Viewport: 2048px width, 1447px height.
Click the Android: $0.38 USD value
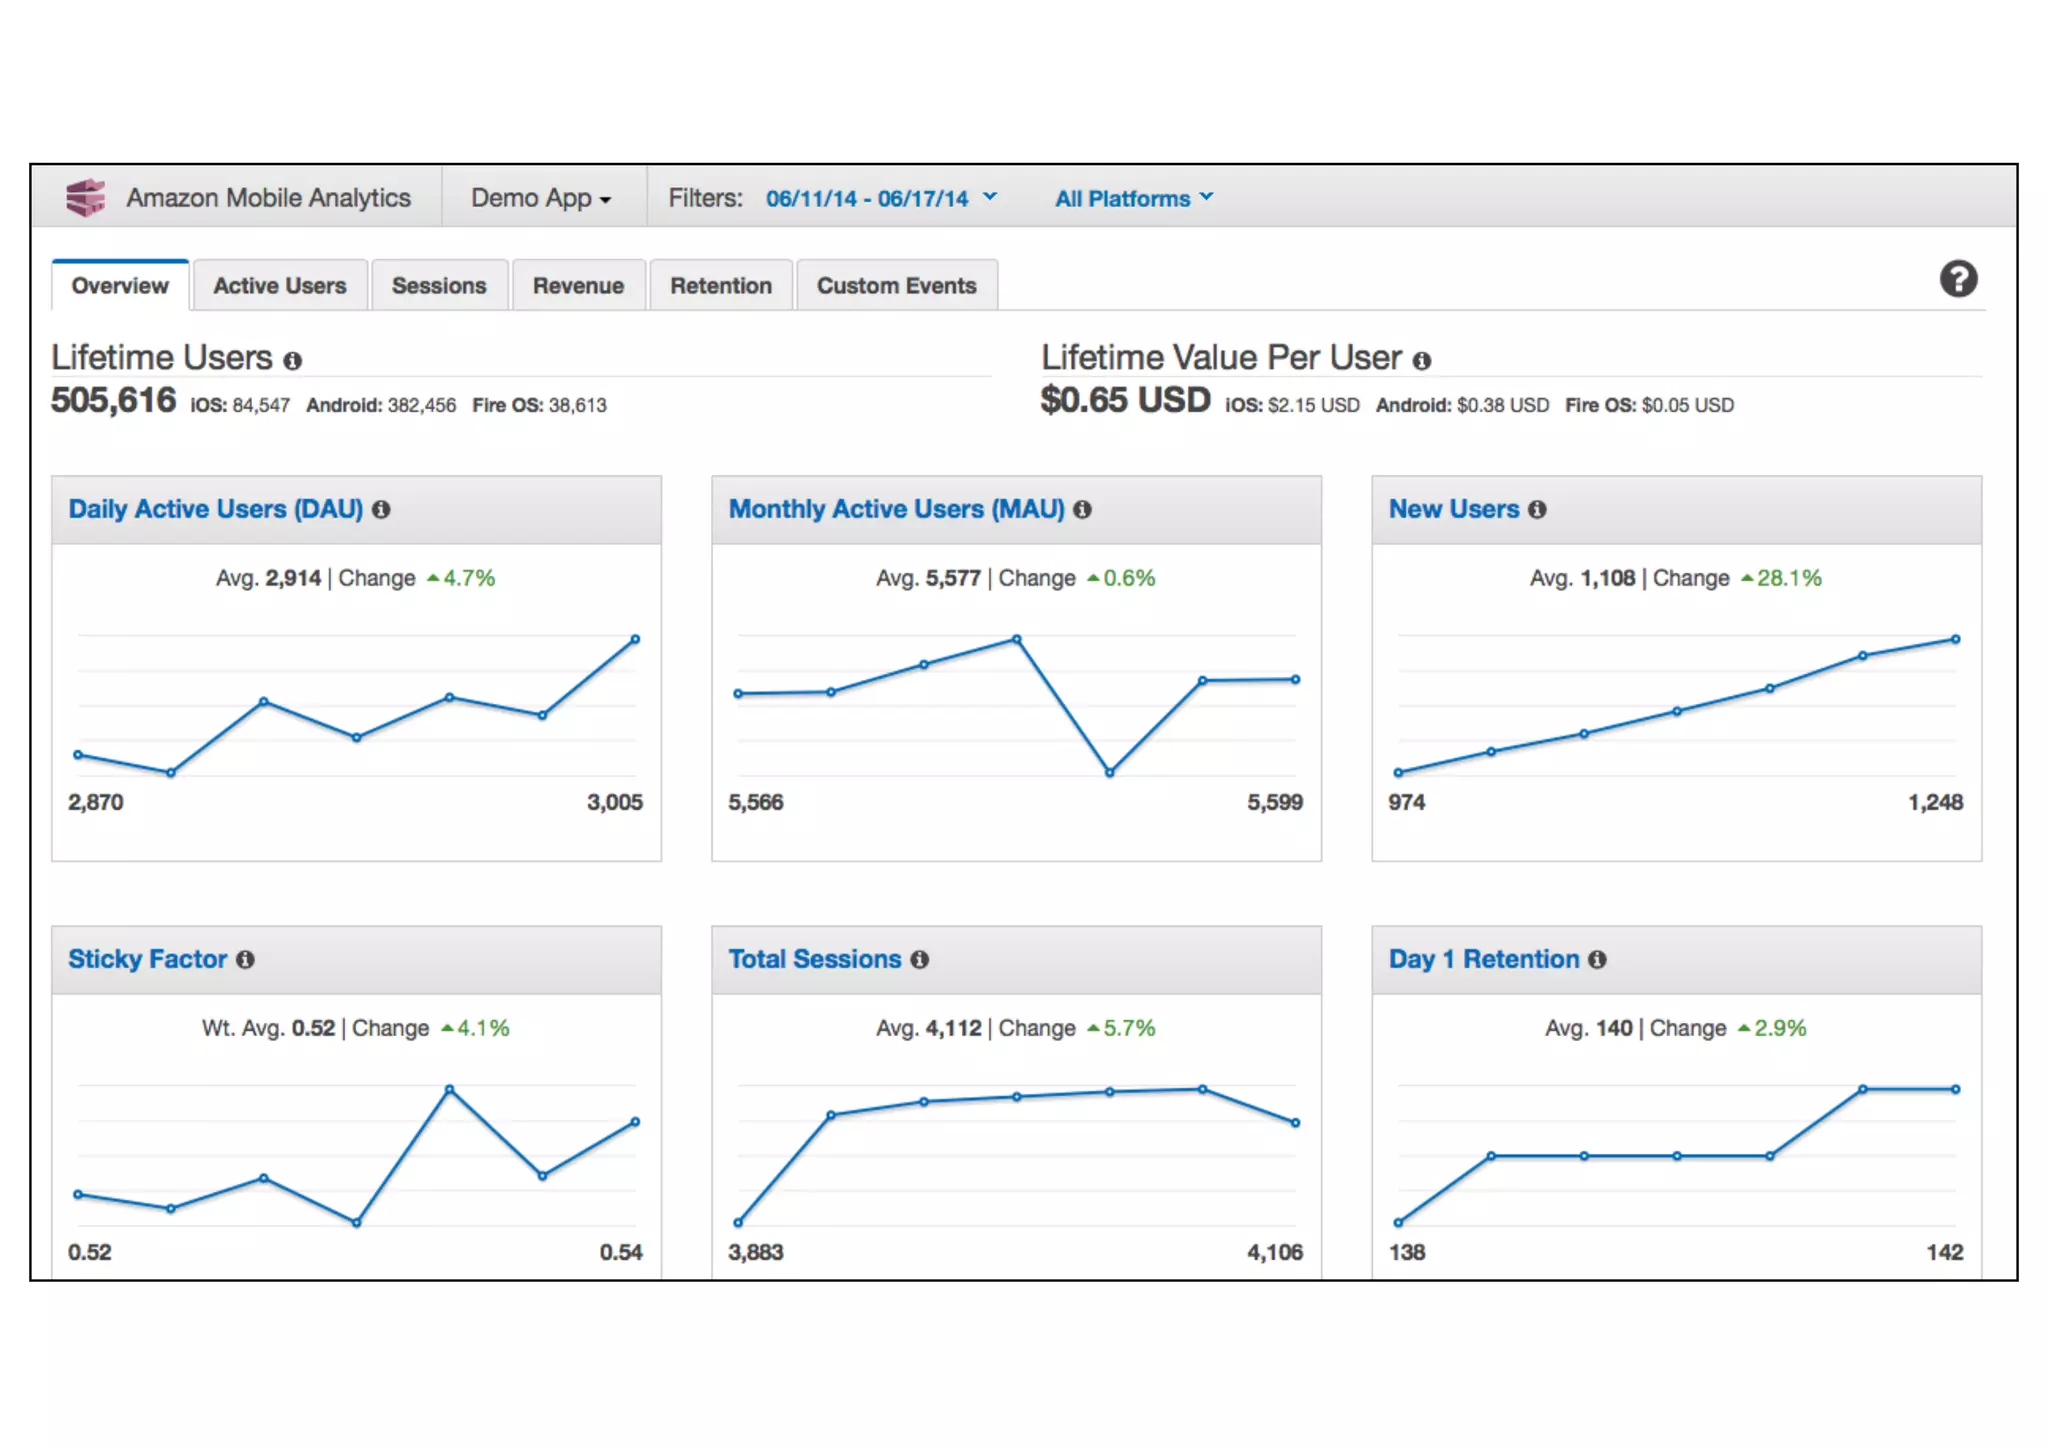1462,405
